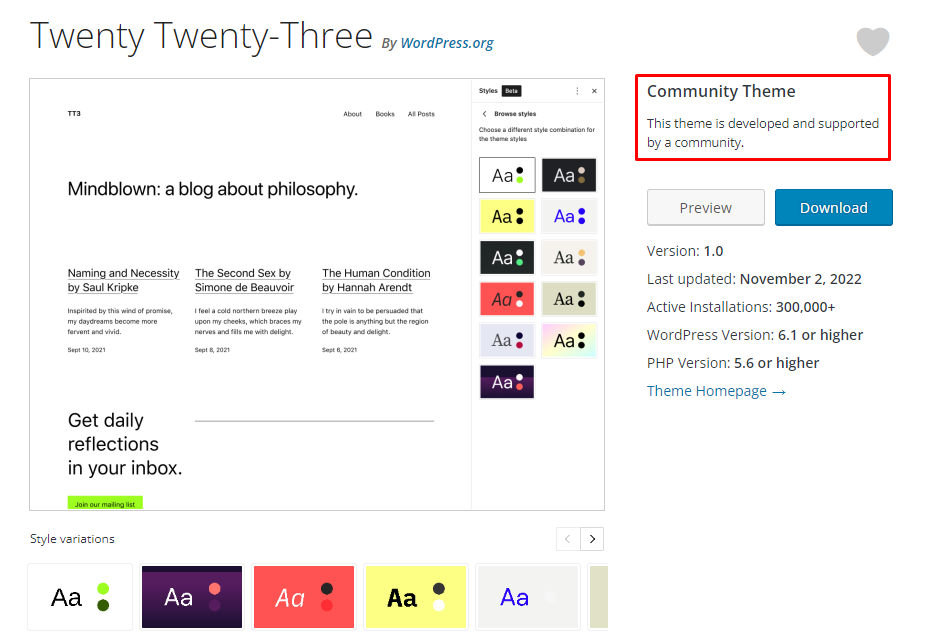Download the Twenty Twenty-Three theme
Viewport: 925px width, 641px height.
pos(833,207)
